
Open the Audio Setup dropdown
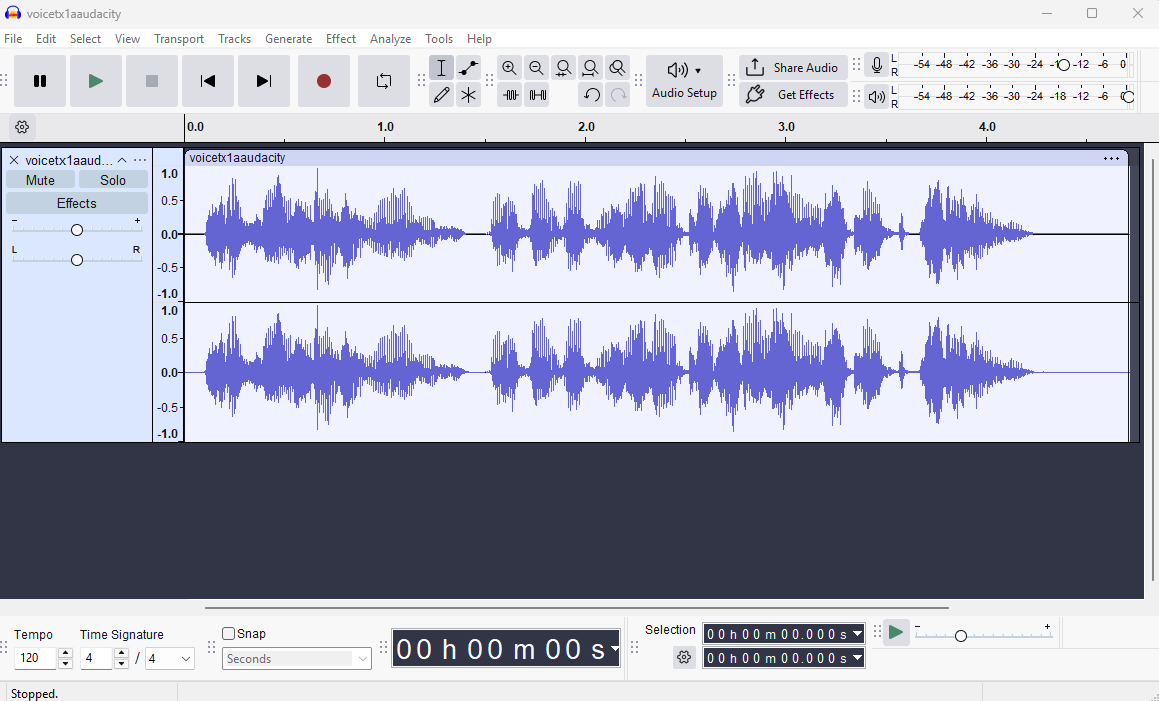[684, 81]
